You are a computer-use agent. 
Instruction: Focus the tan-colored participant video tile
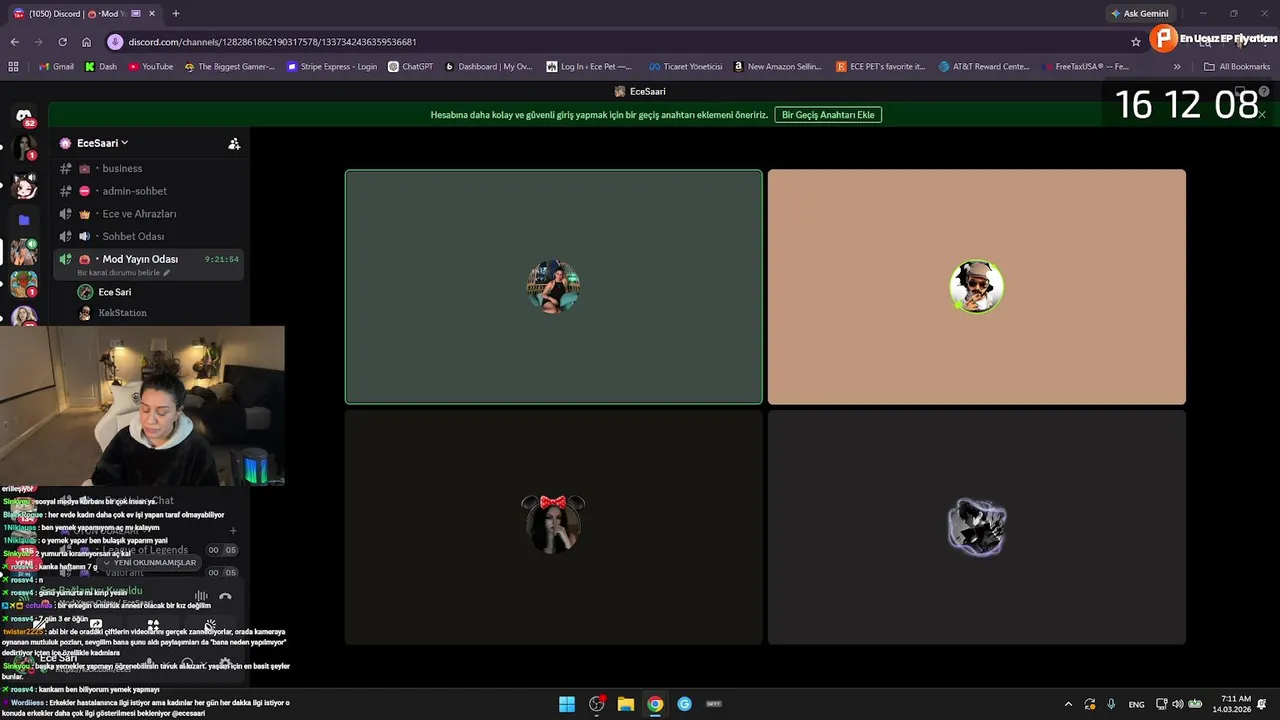(x=977, y=287)
